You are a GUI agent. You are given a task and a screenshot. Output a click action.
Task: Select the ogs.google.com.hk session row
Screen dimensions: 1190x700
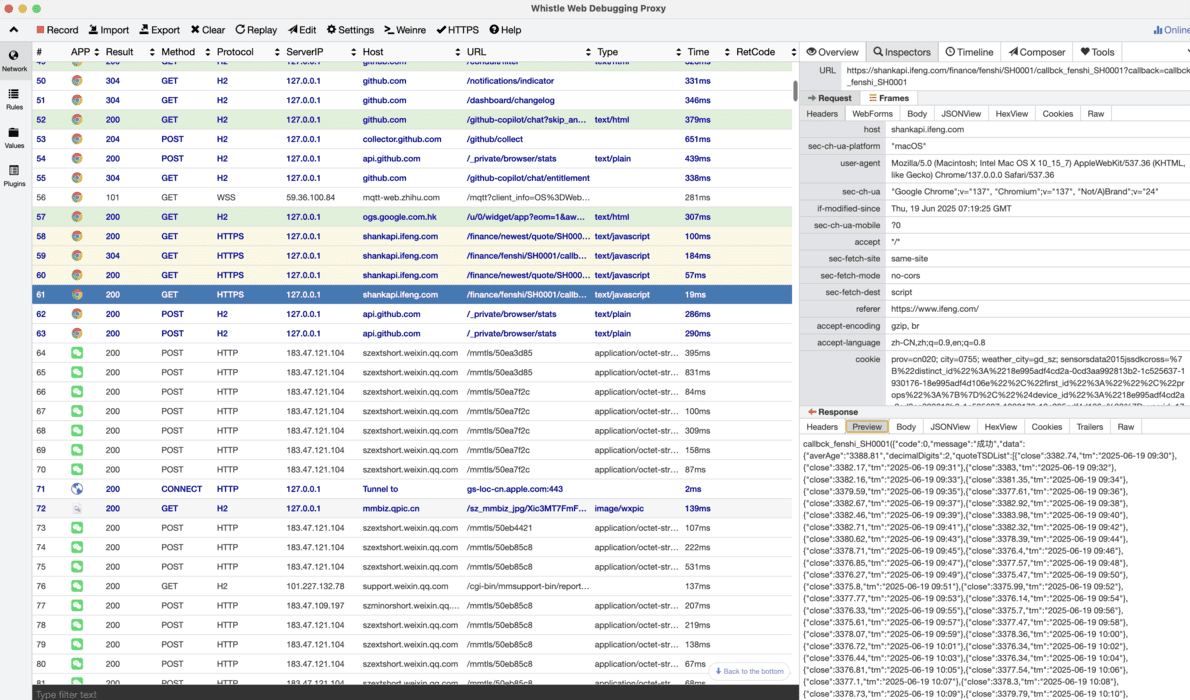[412, 217]
